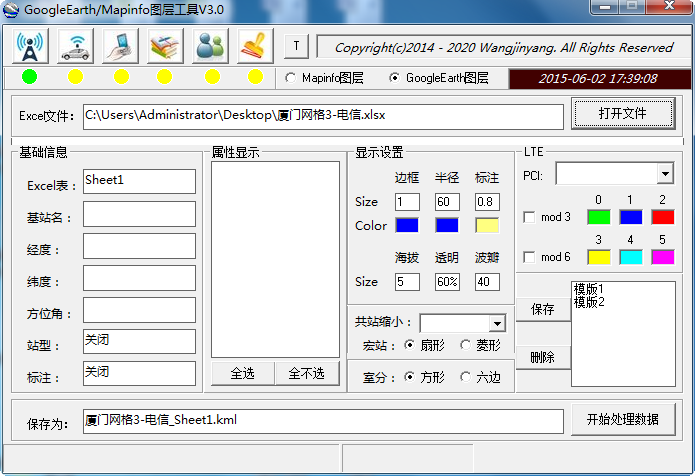Click the 方位角 input field

coord(139,310)
